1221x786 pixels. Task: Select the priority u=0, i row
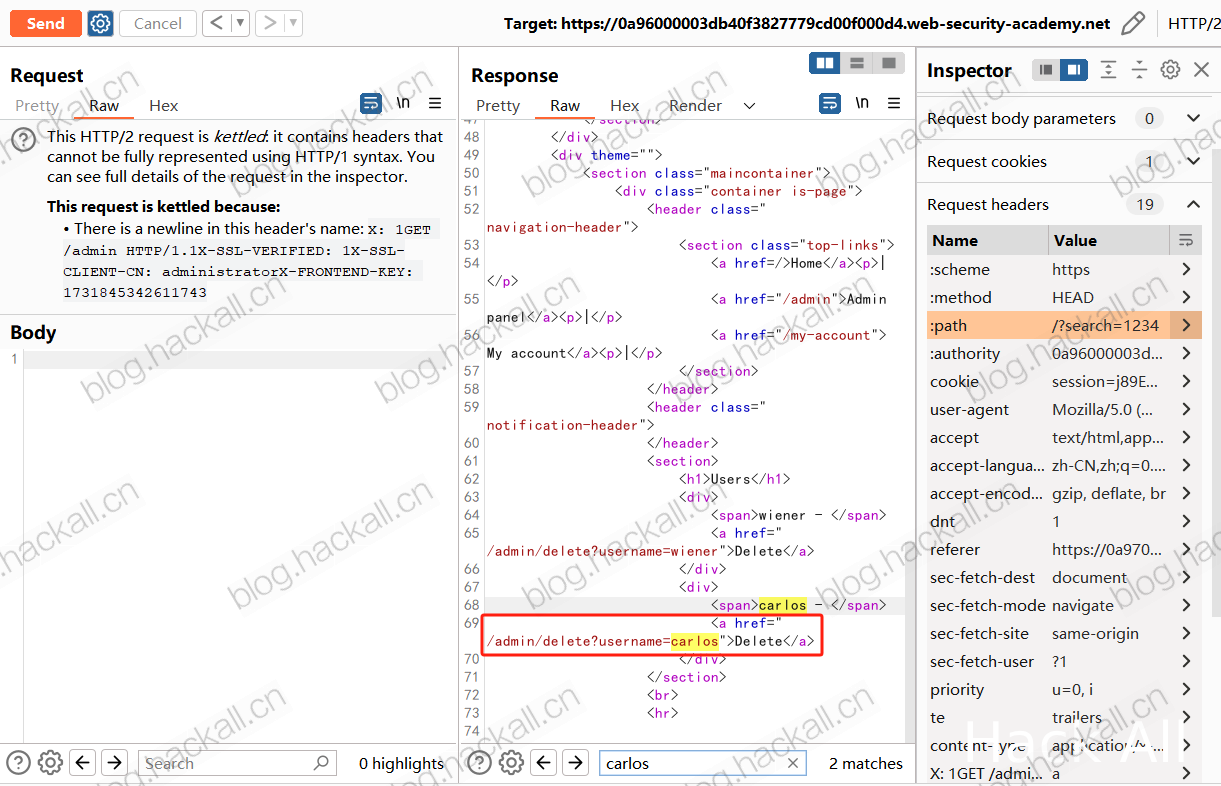pyautogui.click(x=1065, y=689)
